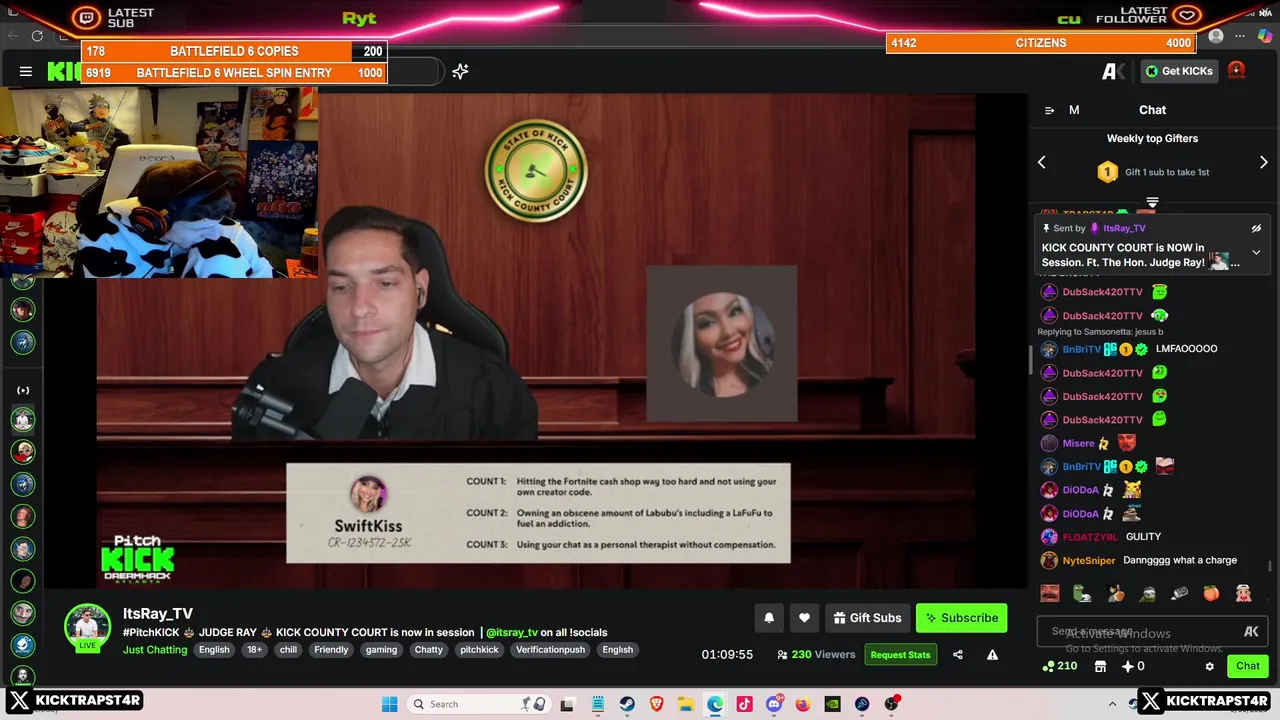Reload the browser page

tap(37, 36)
